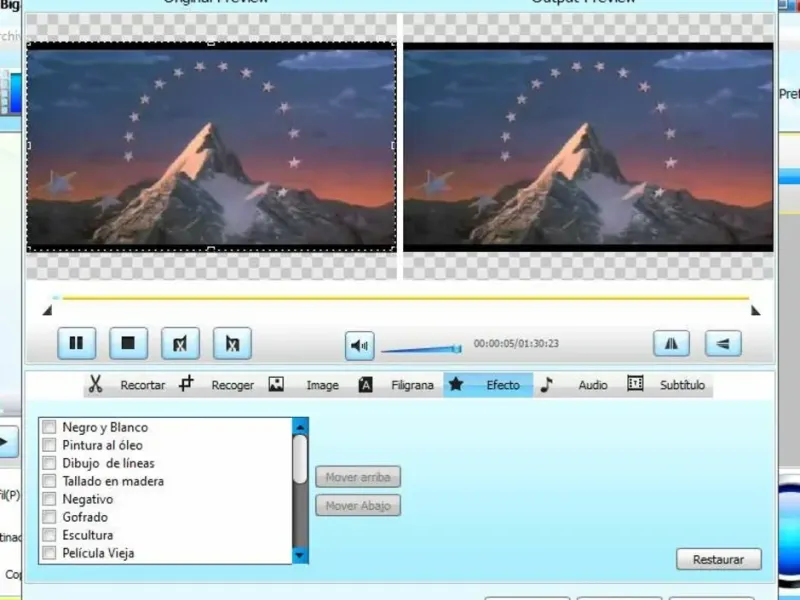Enable Negativo effect checkbox
The image size is (800, 600).
tap(49, 499)
